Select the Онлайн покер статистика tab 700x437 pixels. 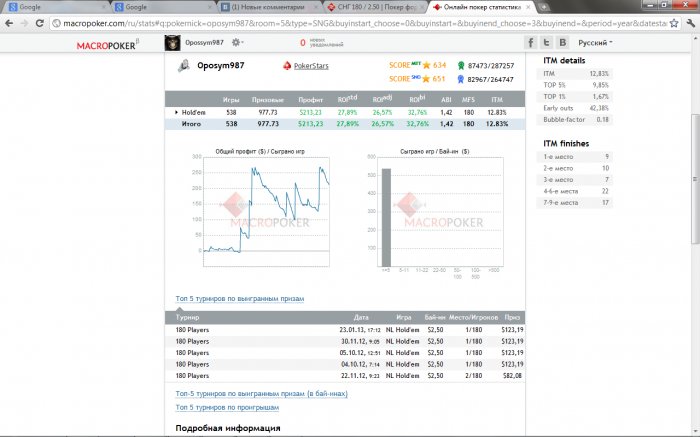(480, 7)
